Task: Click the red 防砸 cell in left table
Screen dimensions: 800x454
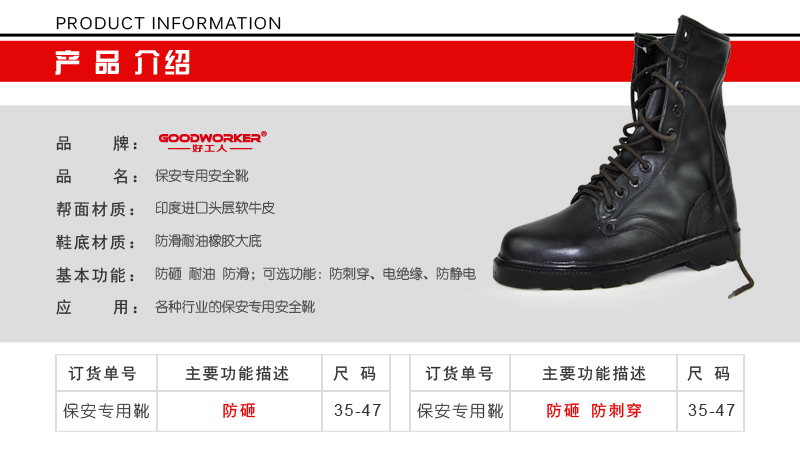Action: tap(239, 411)
